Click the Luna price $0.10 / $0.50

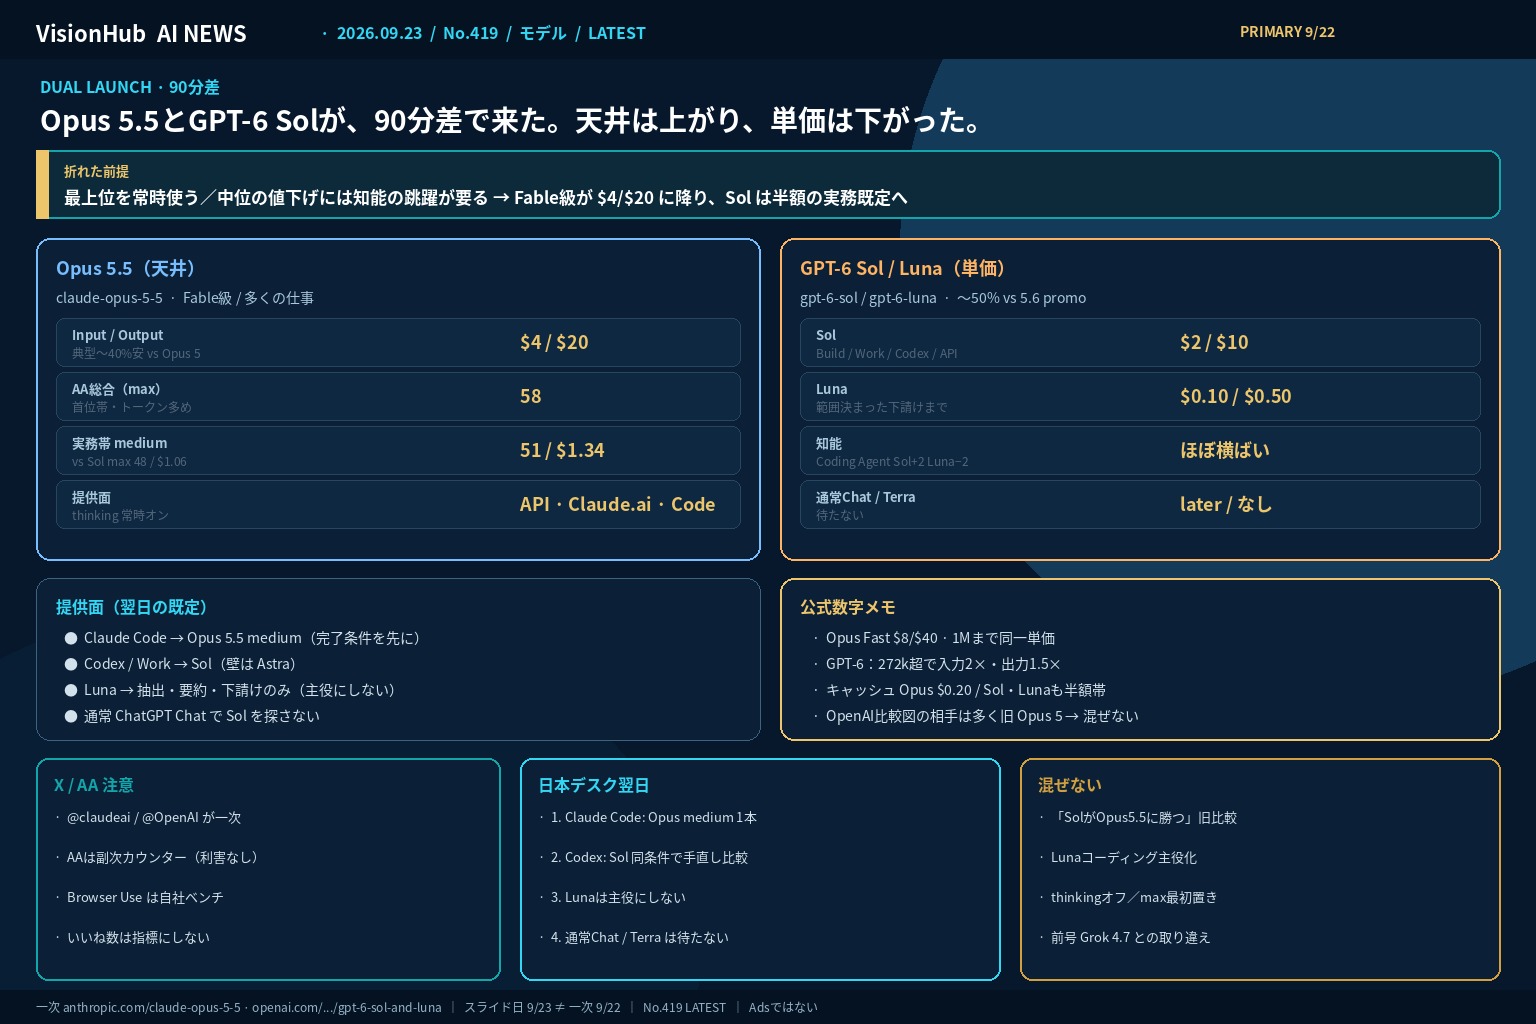point(1235,396)
